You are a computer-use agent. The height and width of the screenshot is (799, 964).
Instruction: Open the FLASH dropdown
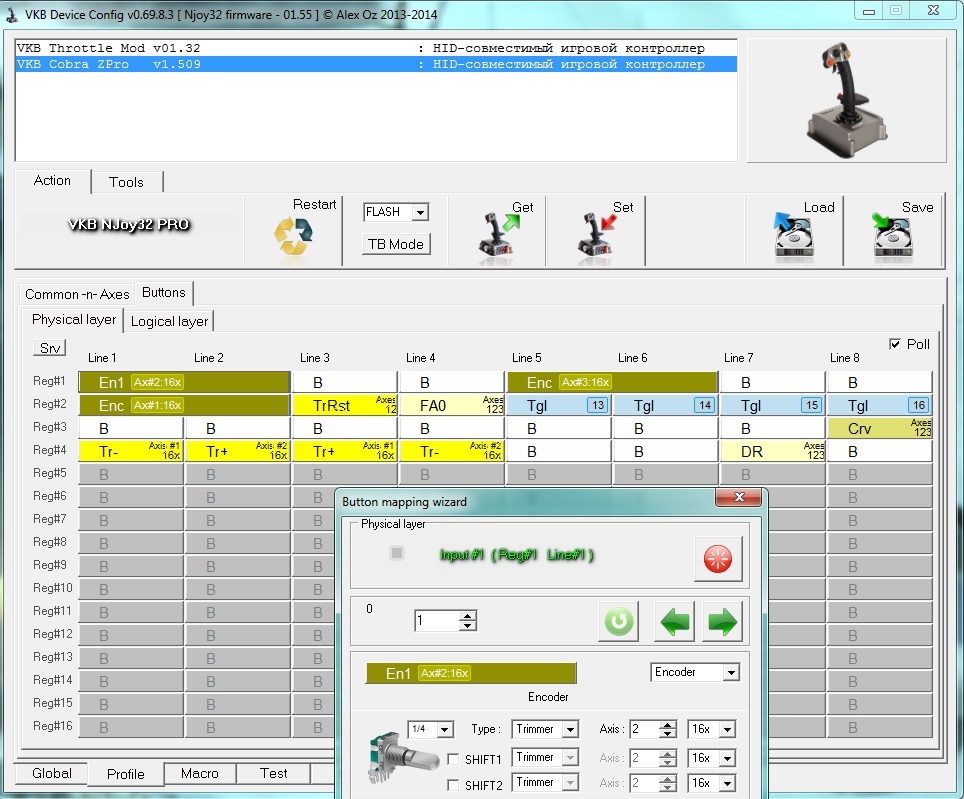coord(420,212)
